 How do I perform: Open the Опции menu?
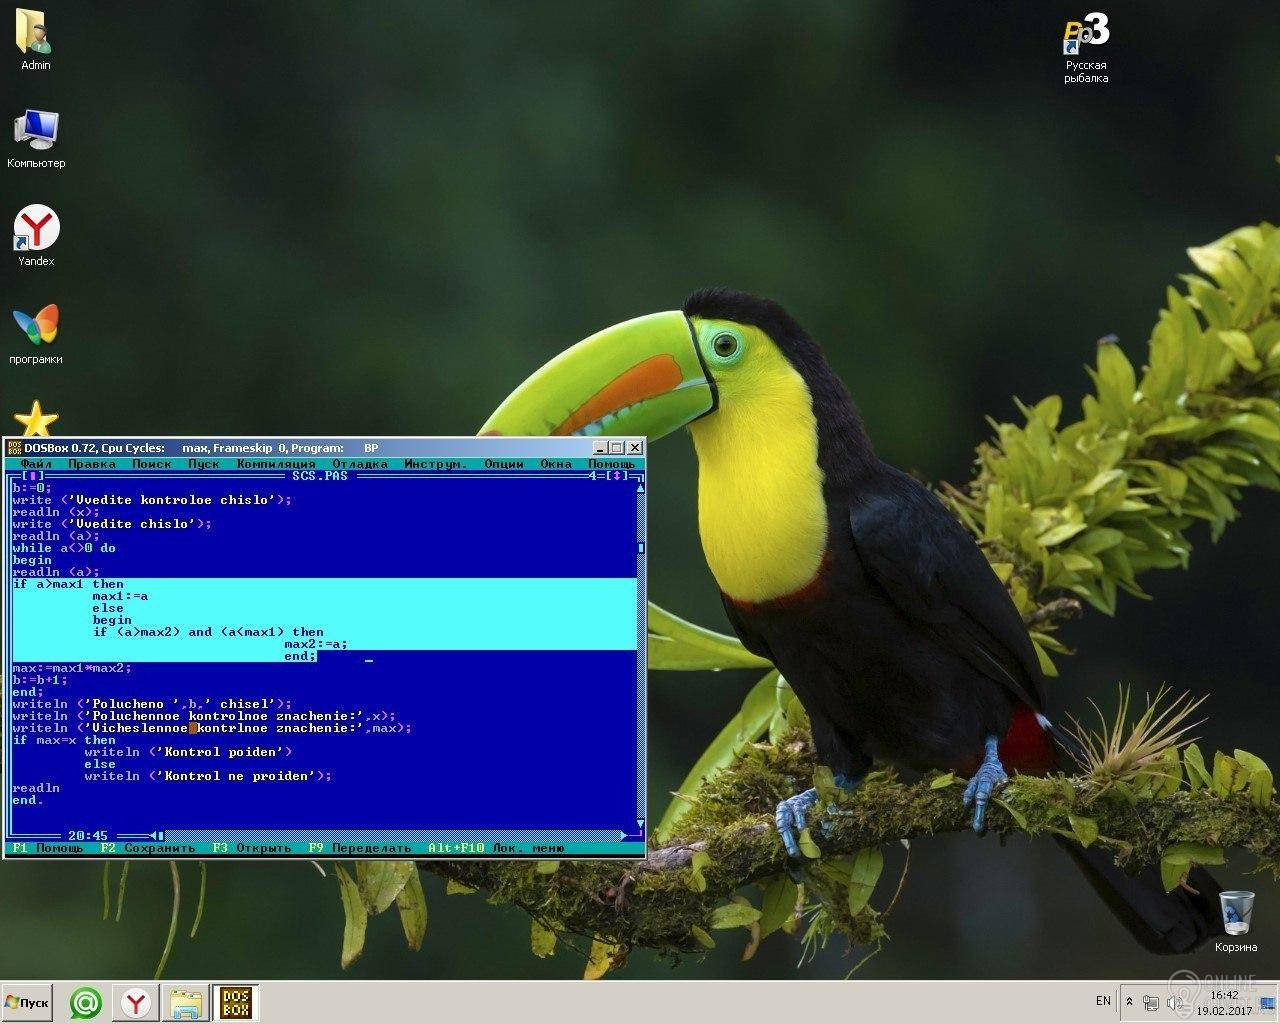[504, 464]
